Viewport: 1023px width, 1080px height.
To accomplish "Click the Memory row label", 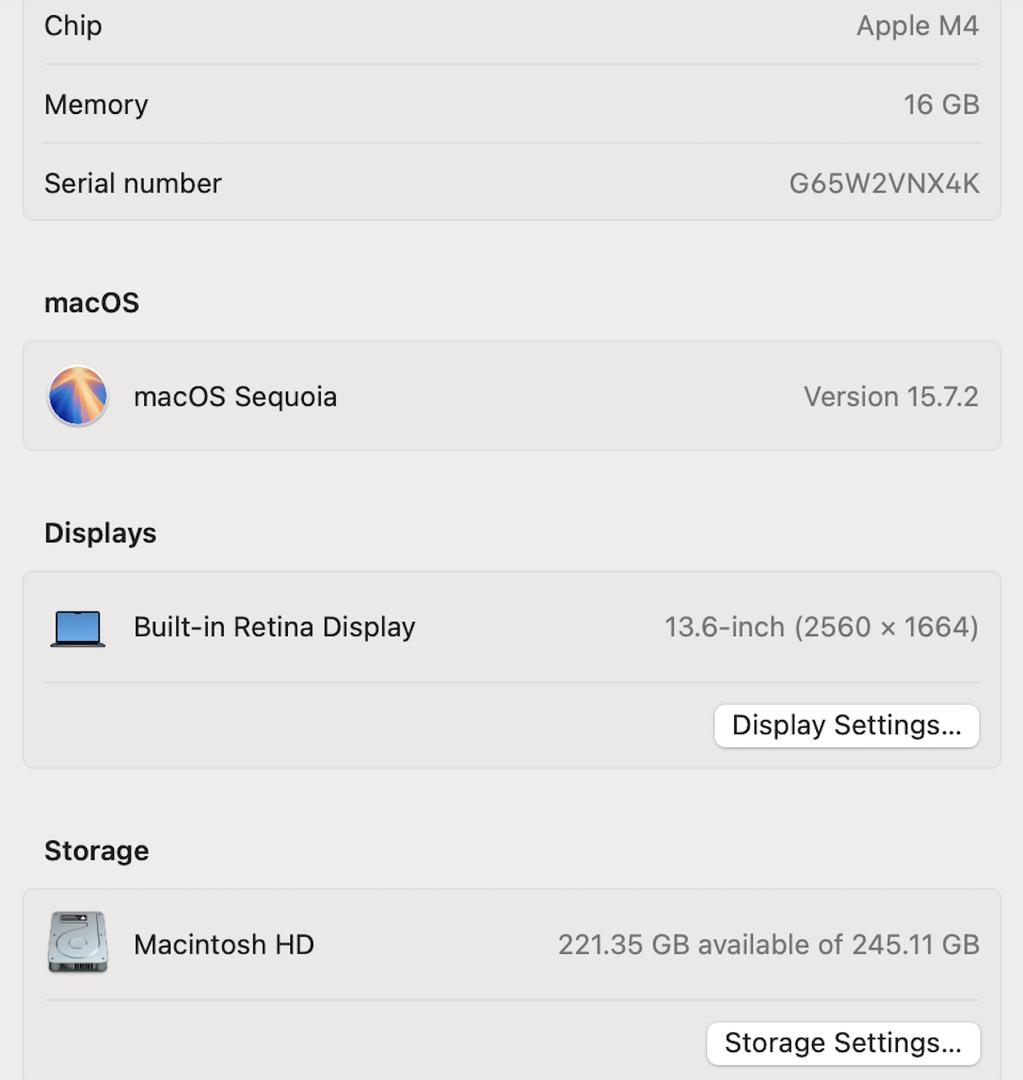I will coord(96,105).
